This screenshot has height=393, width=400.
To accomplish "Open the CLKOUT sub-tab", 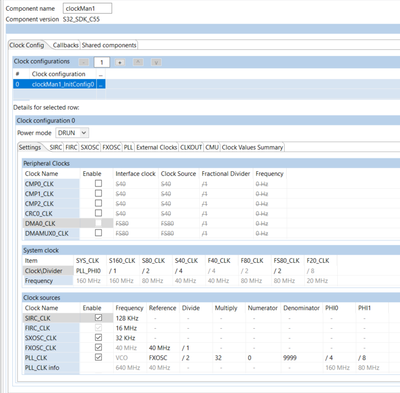I will (x=191, y=147).
